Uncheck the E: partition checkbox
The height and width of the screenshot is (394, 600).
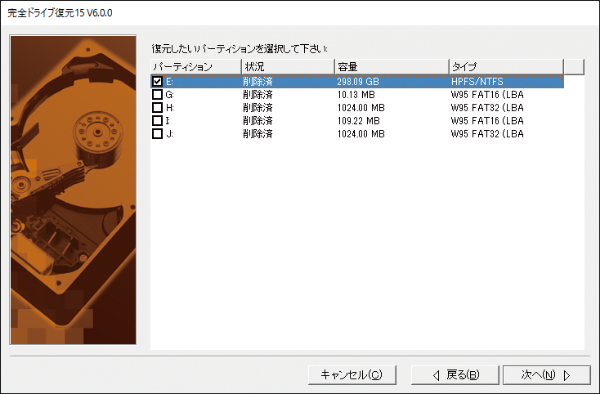point(157,81)
